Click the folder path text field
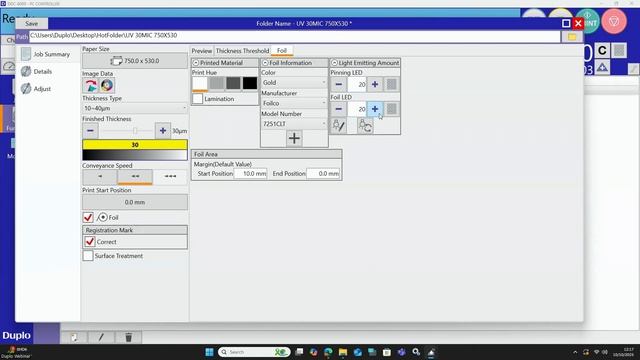This screenshot has width=640, height=360. [294, 36]
